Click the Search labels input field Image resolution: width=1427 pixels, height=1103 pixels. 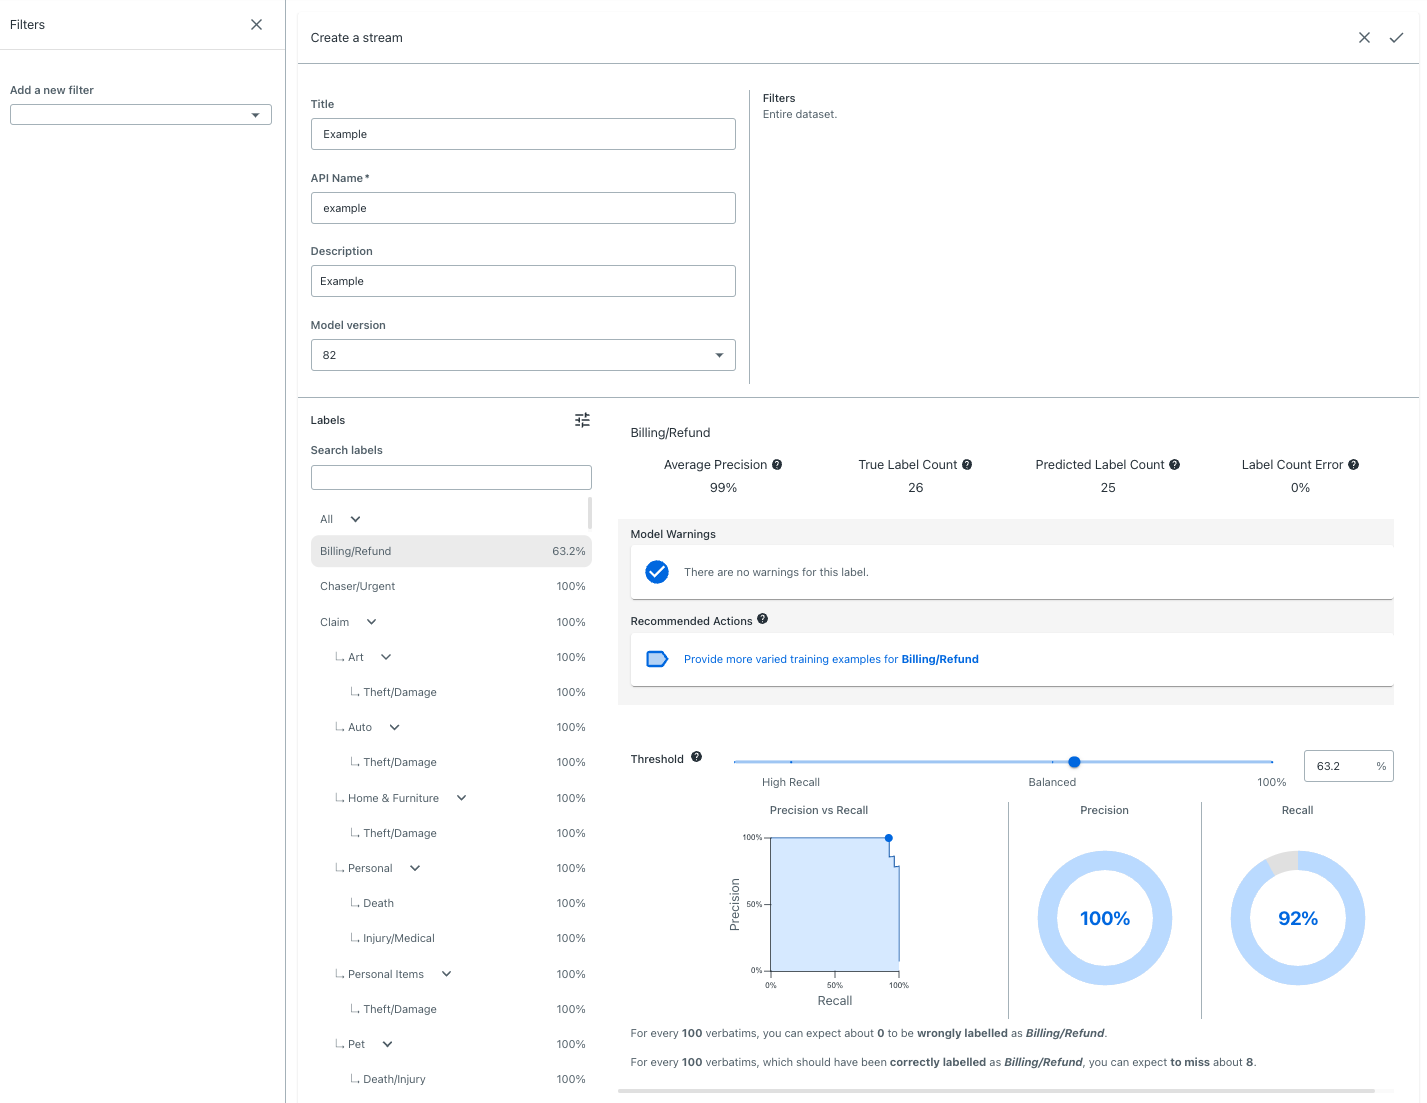[451, 478]
